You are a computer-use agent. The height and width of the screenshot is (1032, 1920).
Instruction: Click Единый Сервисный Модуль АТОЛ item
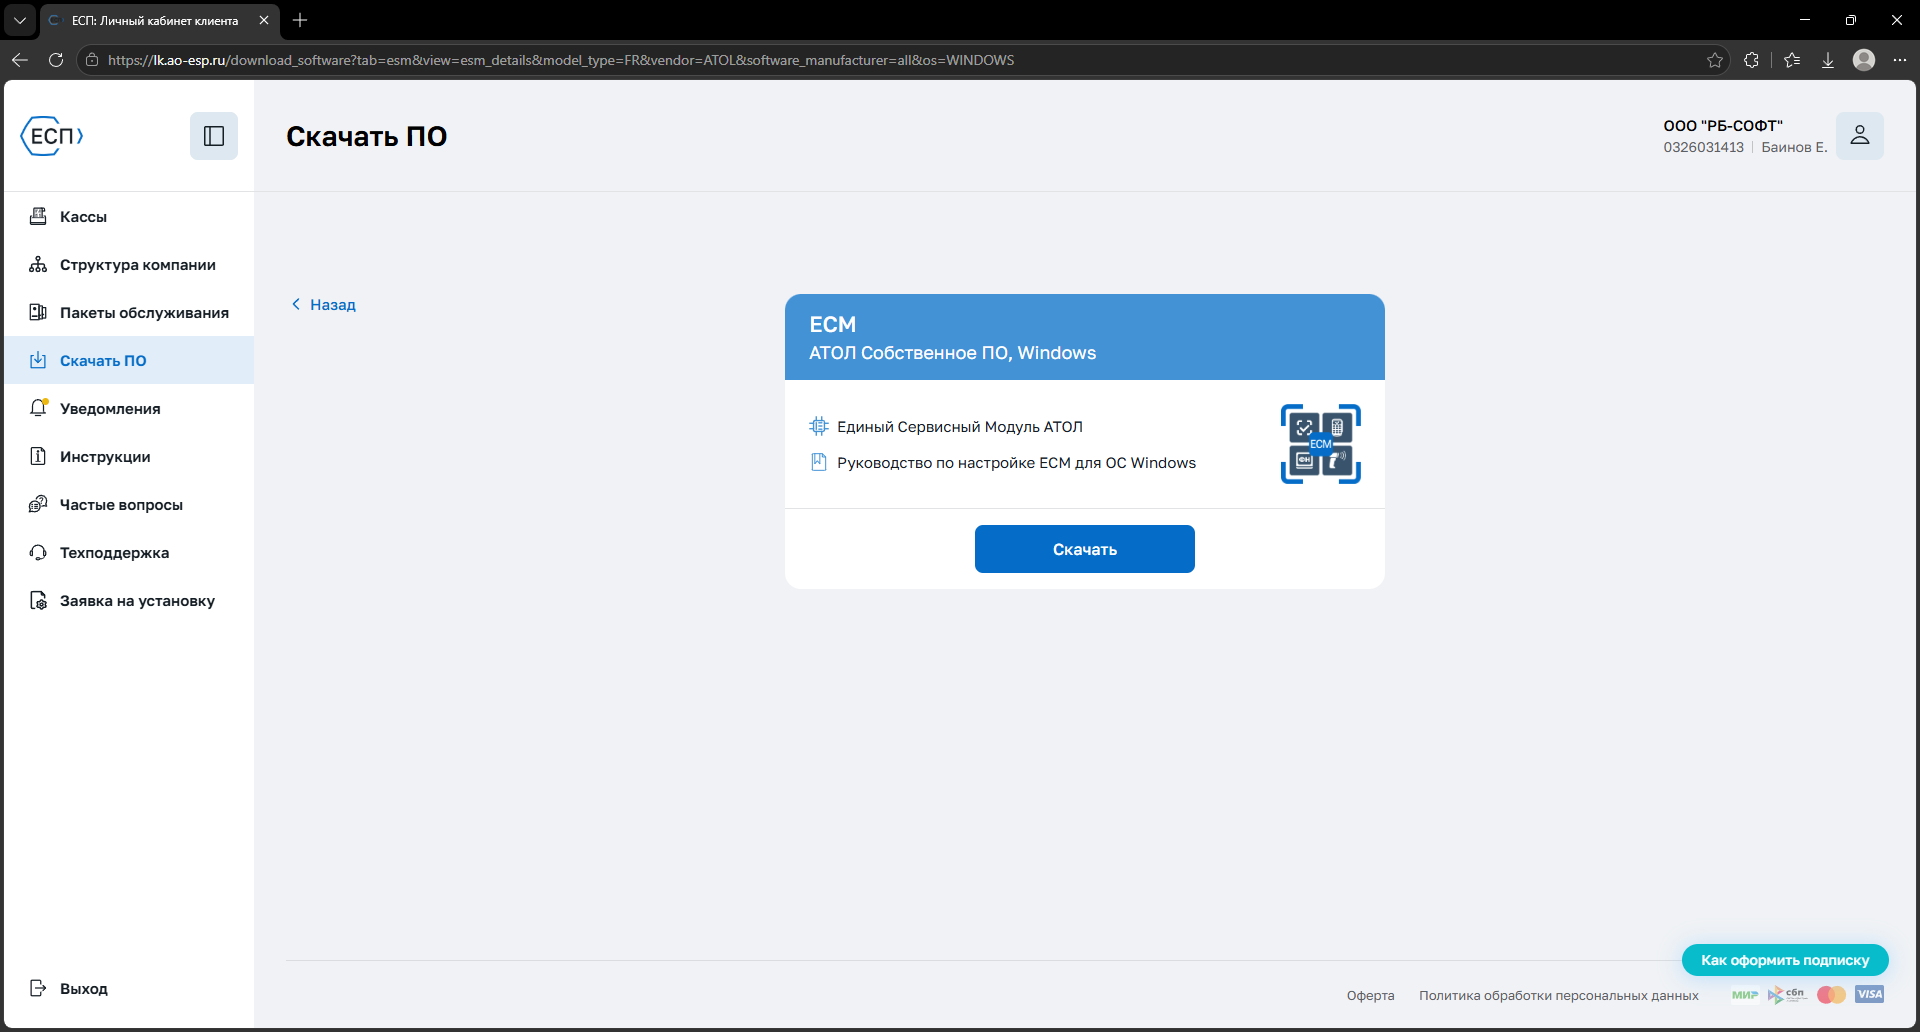pos(960,427)
